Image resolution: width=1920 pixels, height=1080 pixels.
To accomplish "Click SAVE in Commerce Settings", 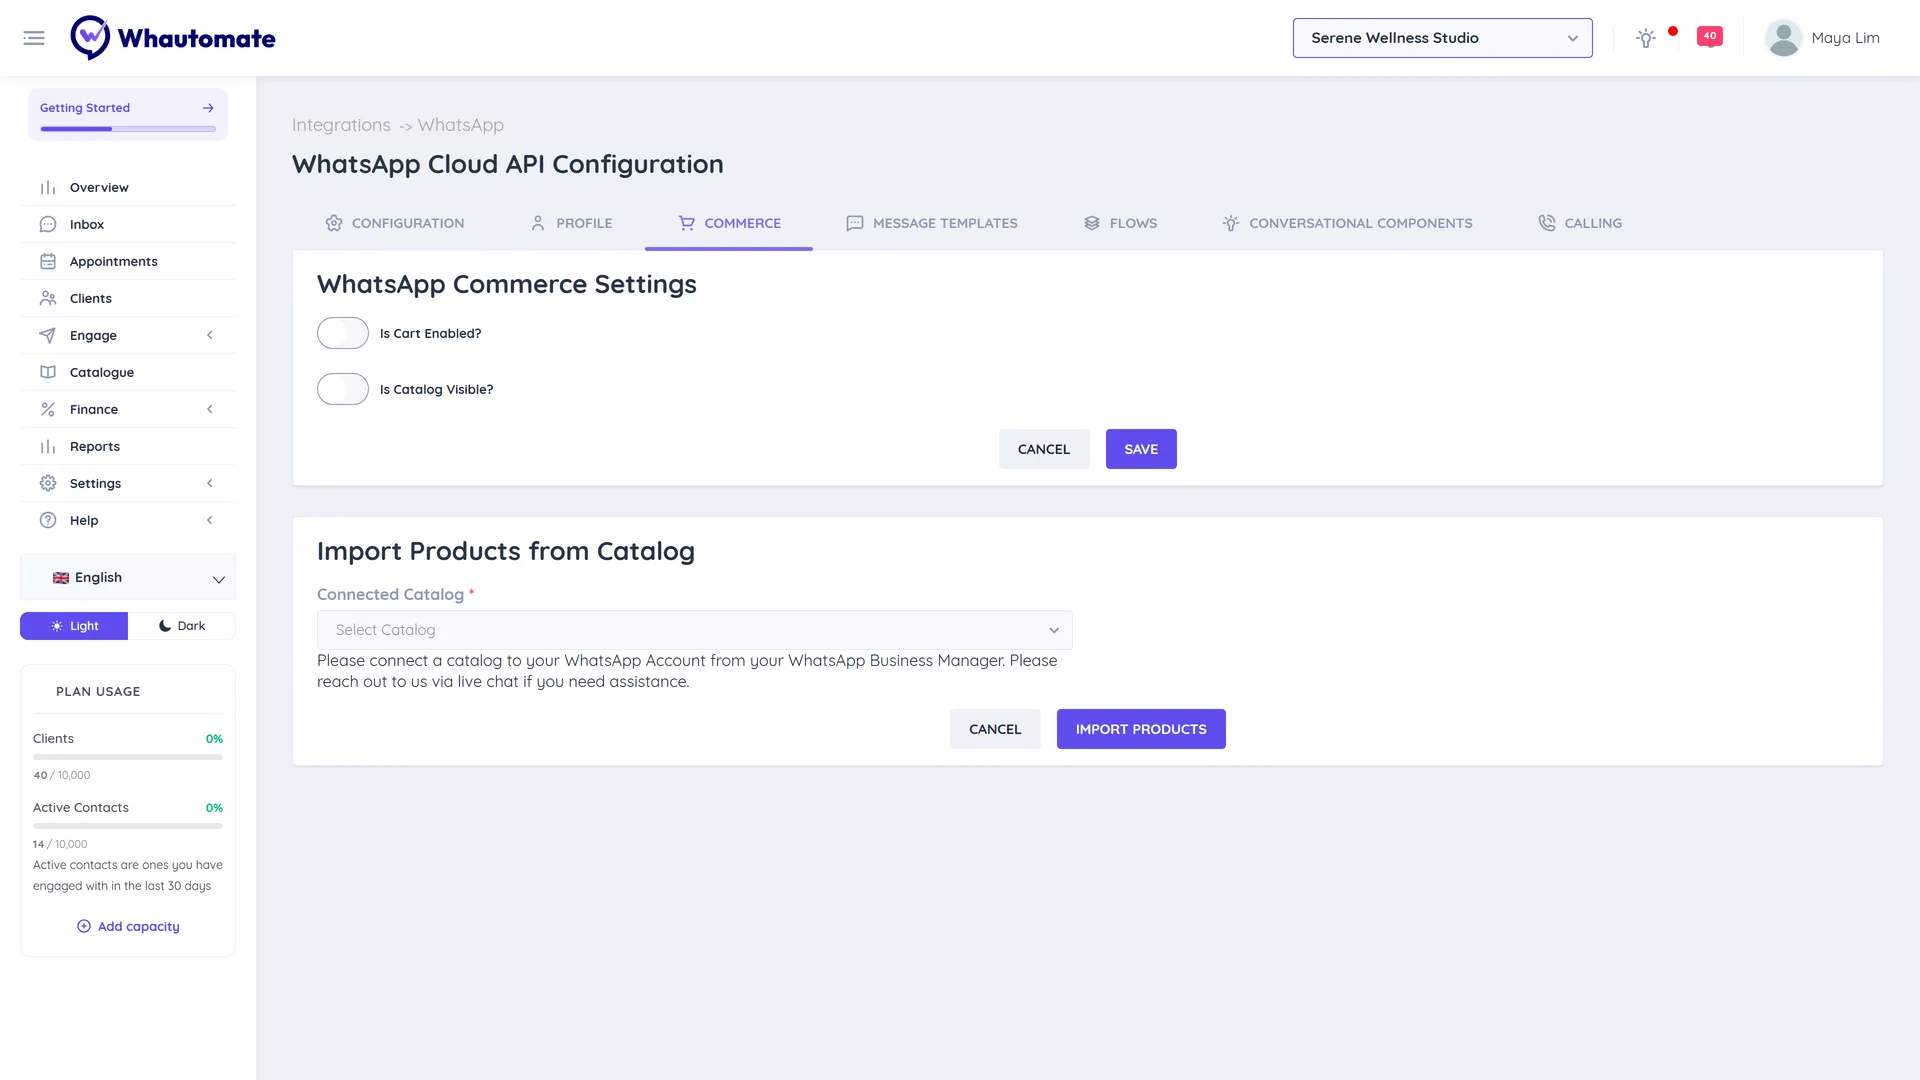I will tap(1141, 450).
